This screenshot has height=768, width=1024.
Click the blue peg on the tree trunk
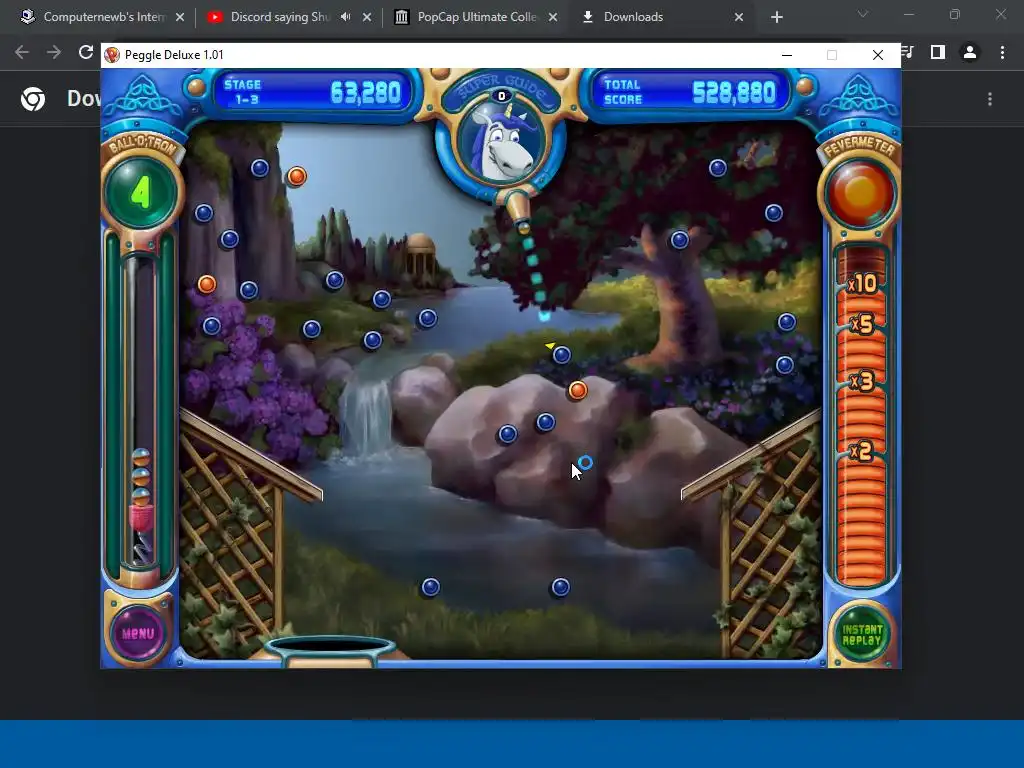pos(680,240)
